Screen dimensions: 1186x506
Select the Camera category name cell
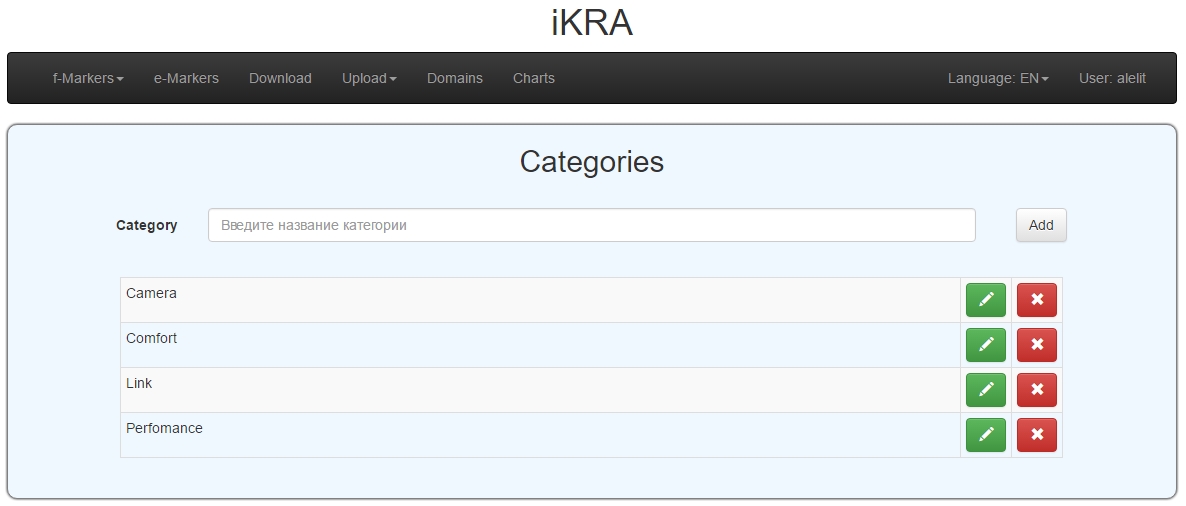pos(540,300)
